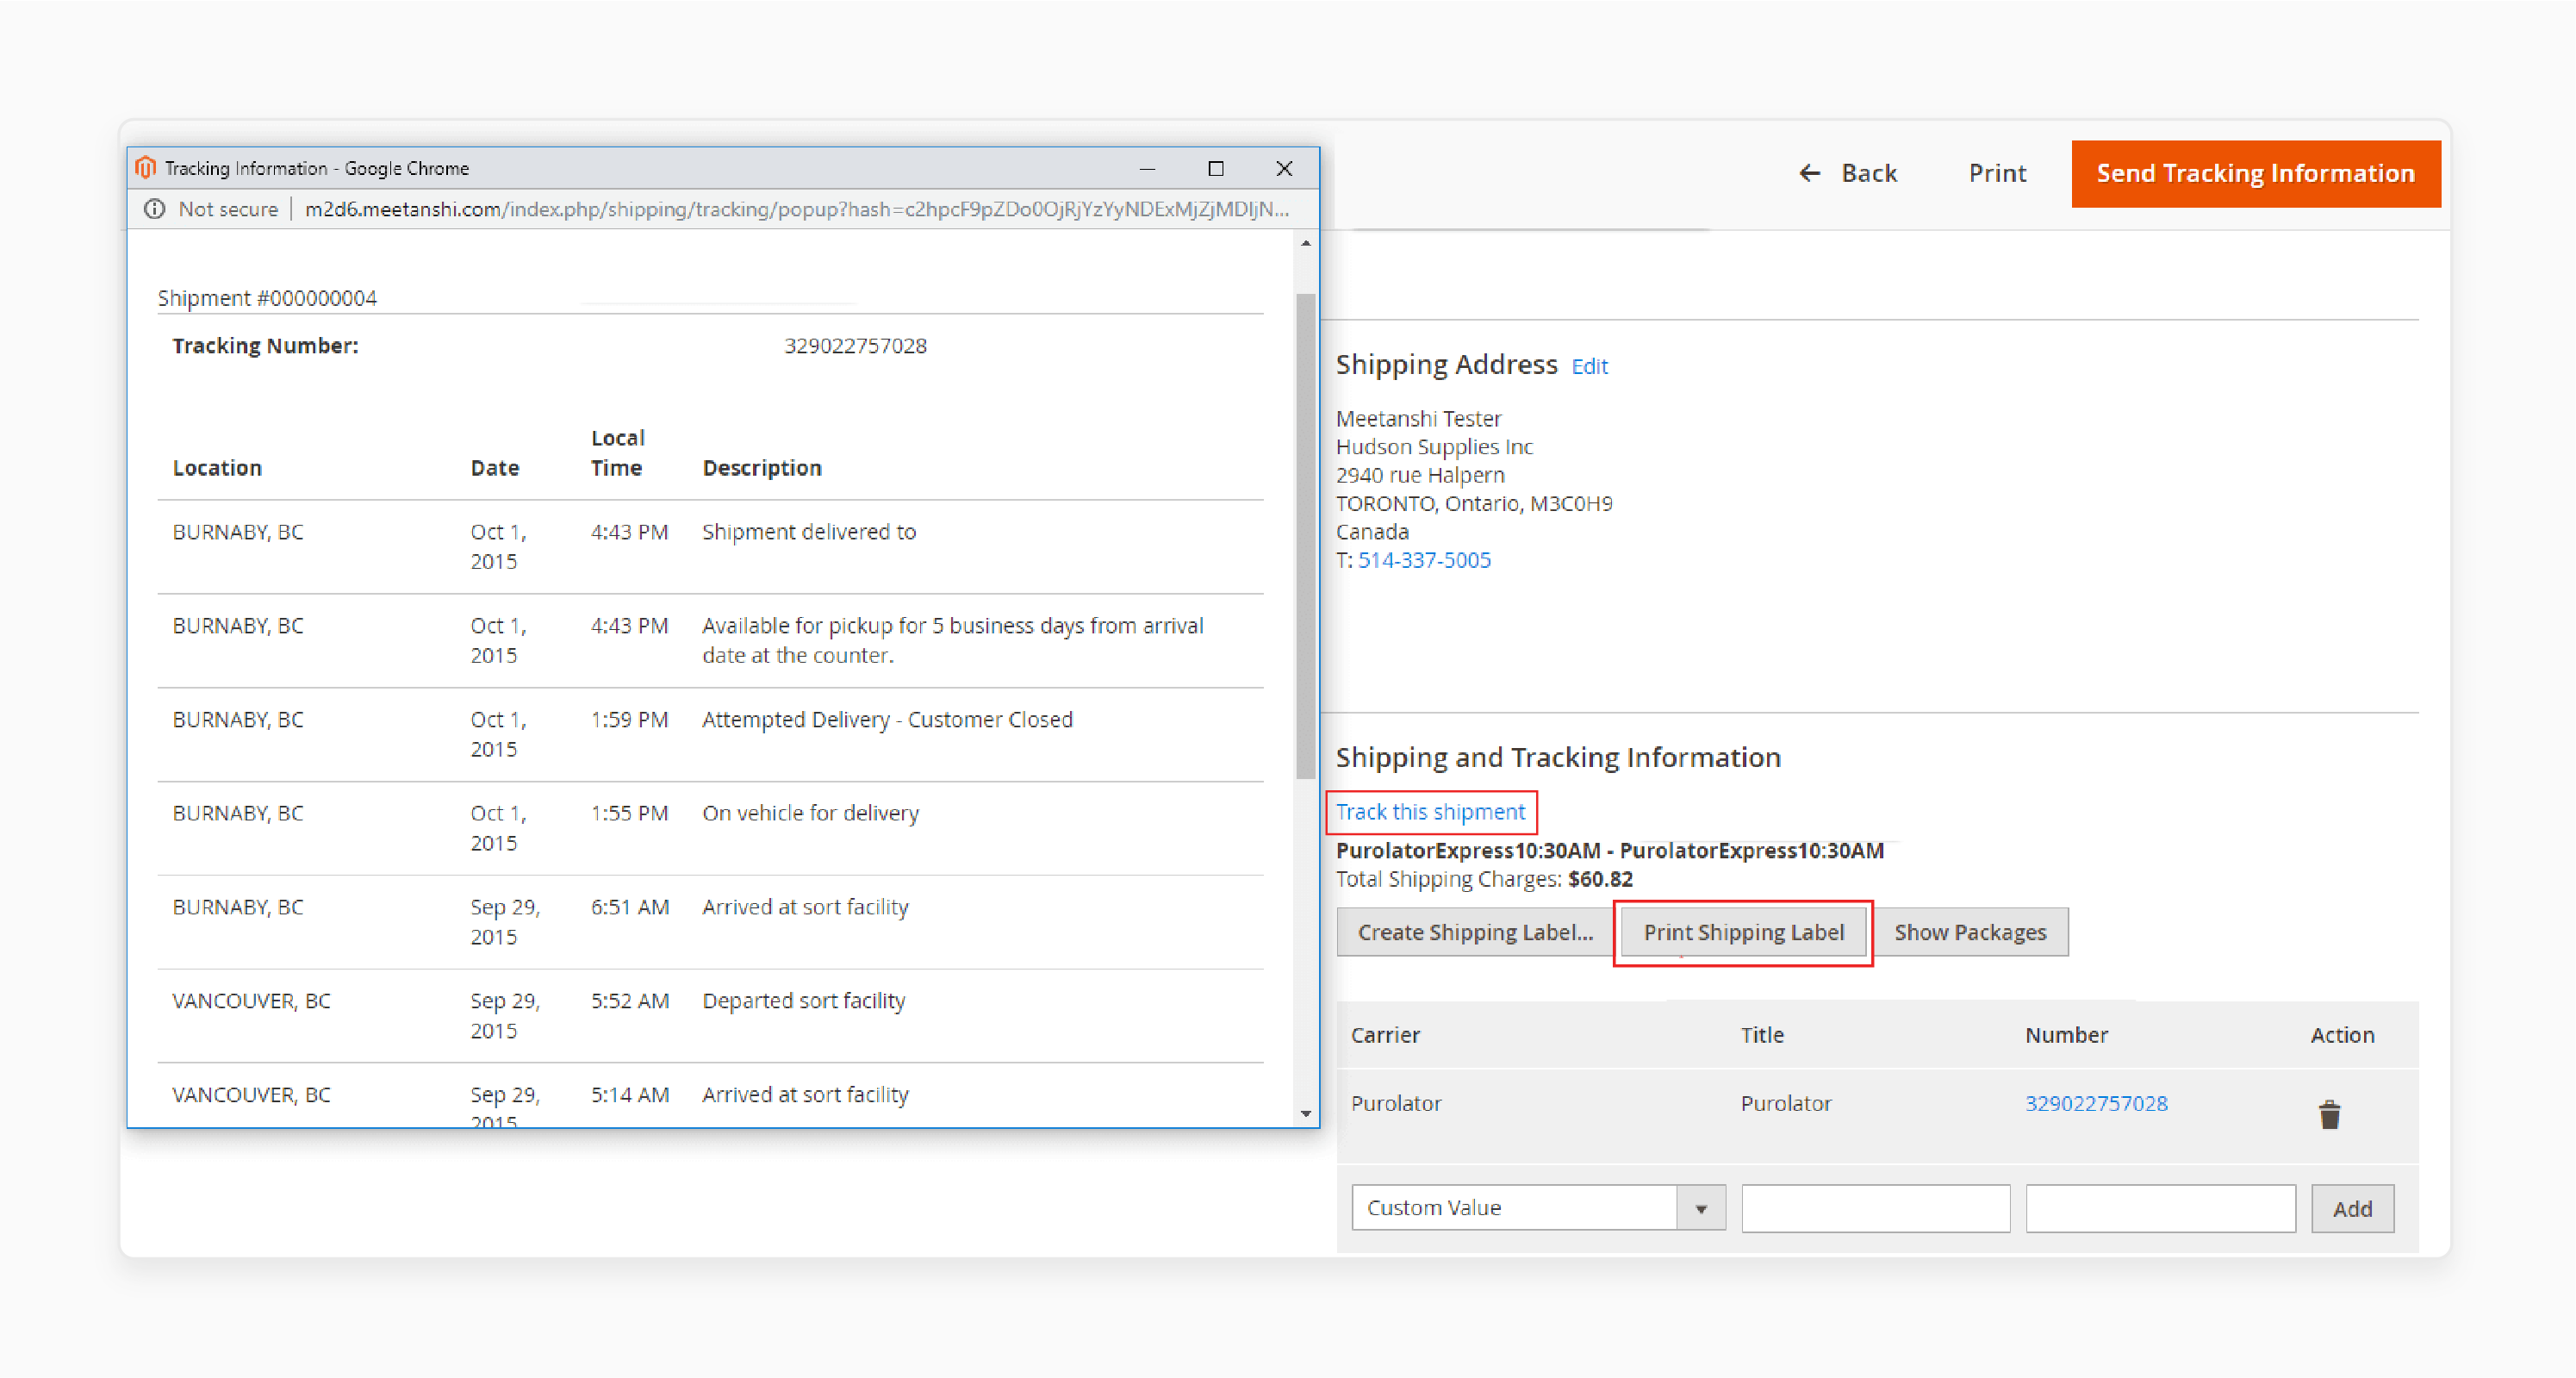Focus the tracking Title input field
The image size is (2576, 1378).
(x=1875, y=1207)
